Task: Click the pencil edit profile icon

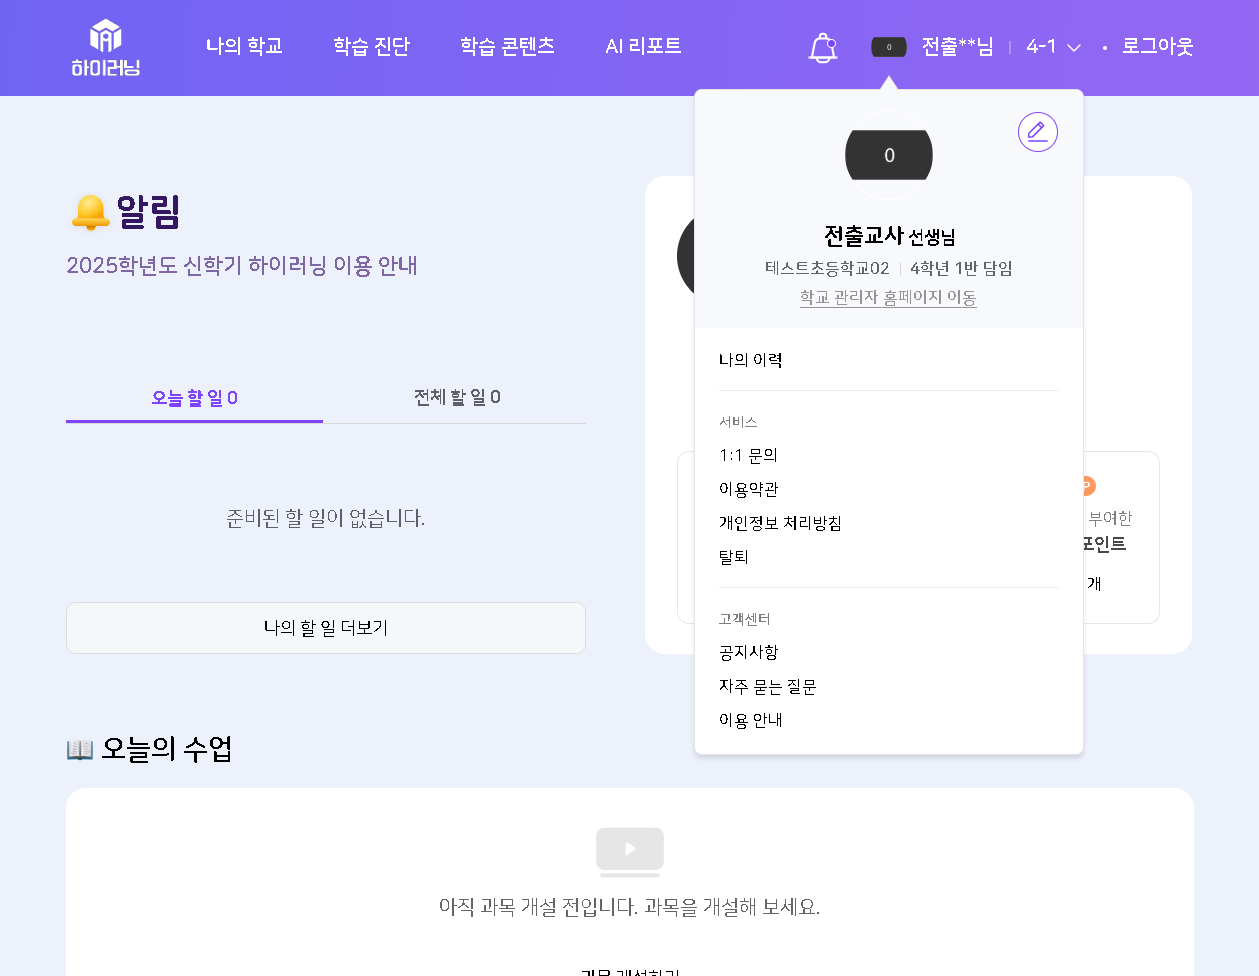Action: coord(1038,132)
